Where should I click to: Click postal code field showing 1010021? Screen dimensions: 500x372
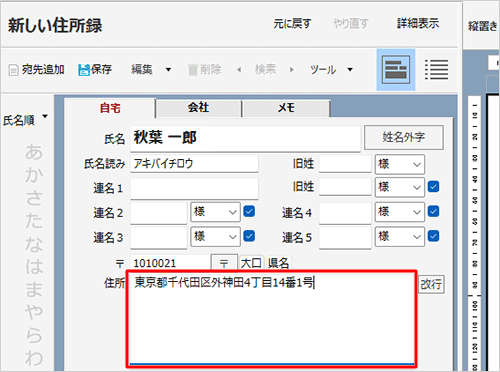coord(170,263)
